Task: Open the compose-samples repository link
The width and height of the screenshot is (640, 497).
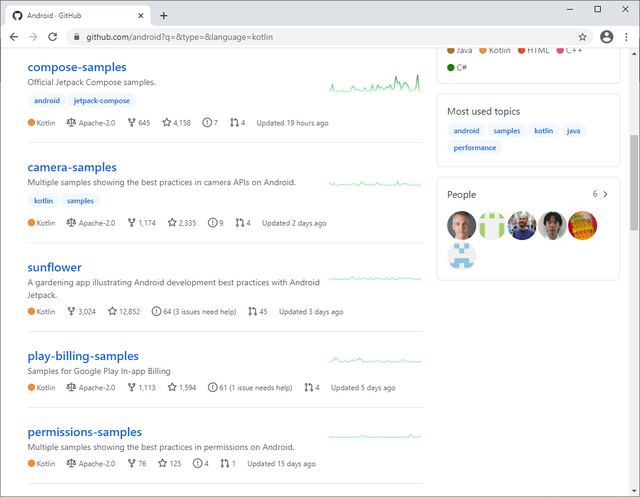Action: [77, 67]
